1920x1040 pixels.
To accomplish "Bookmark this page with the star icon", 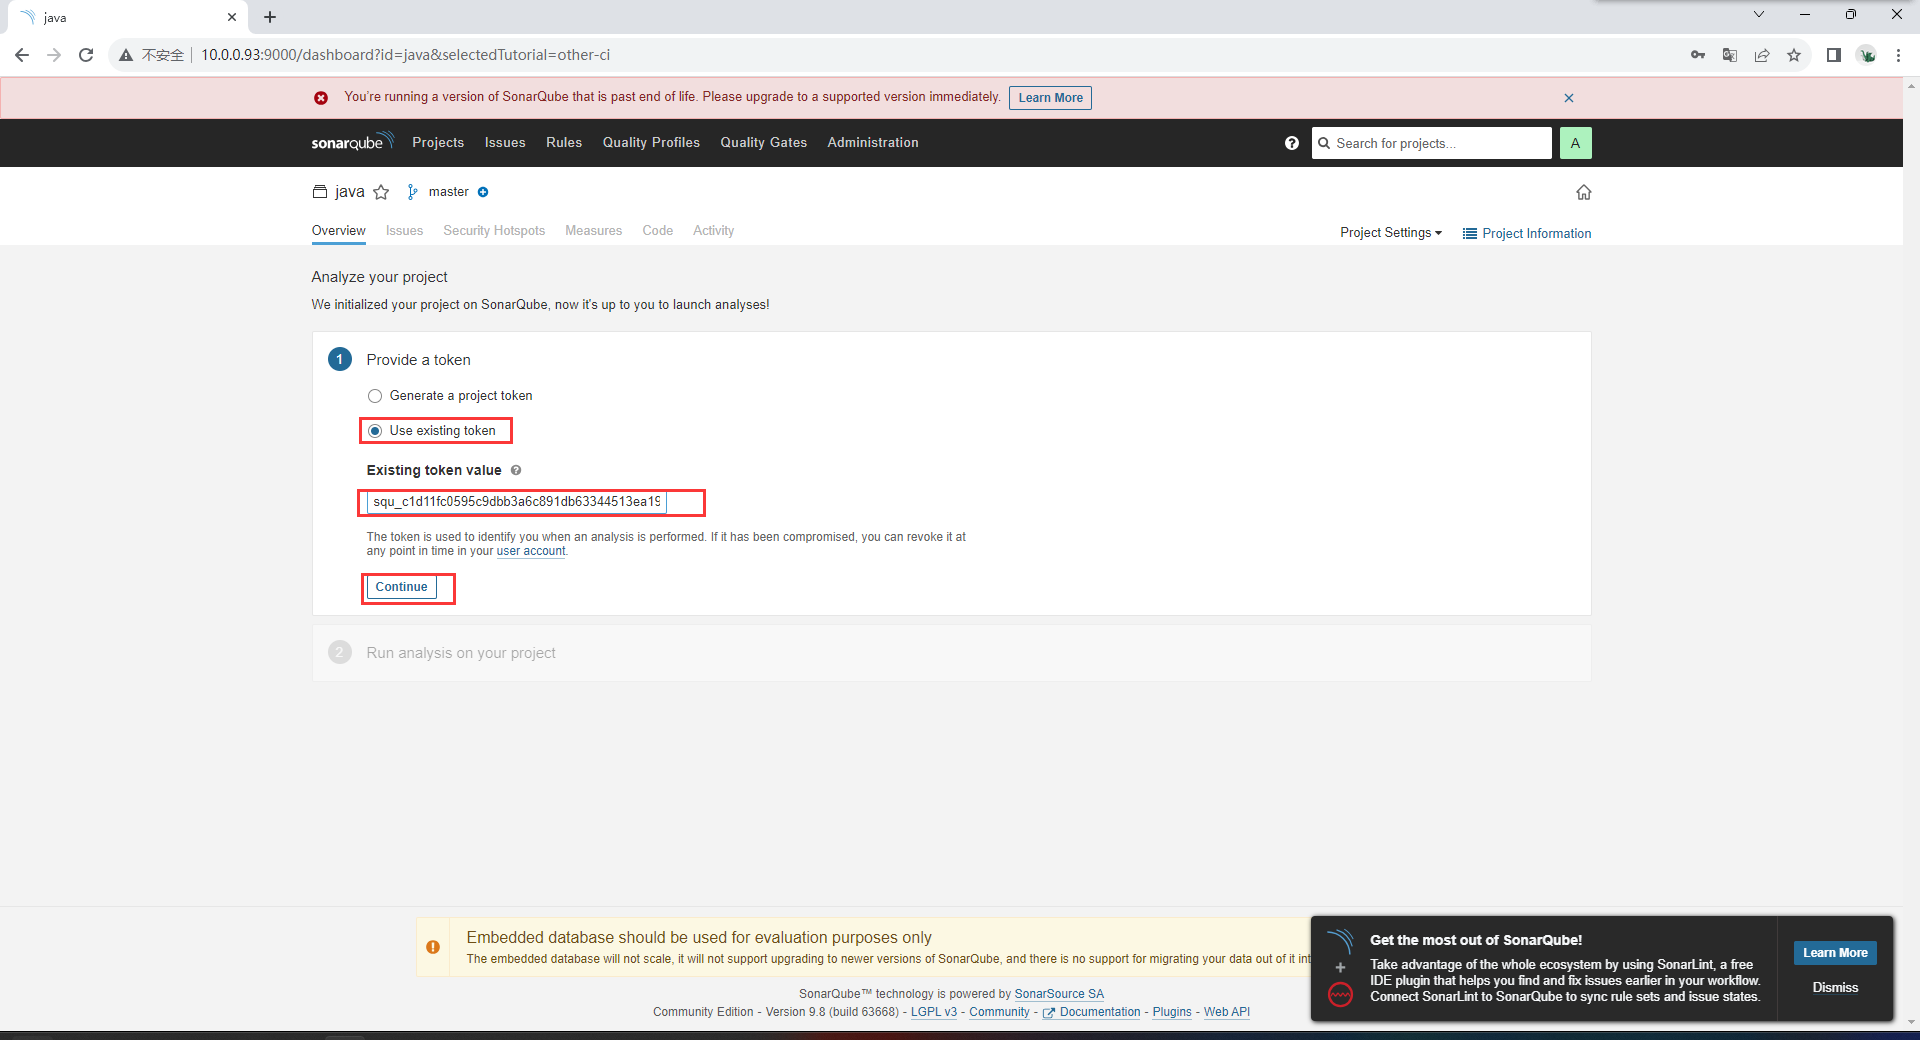I will pos(1794,55).
